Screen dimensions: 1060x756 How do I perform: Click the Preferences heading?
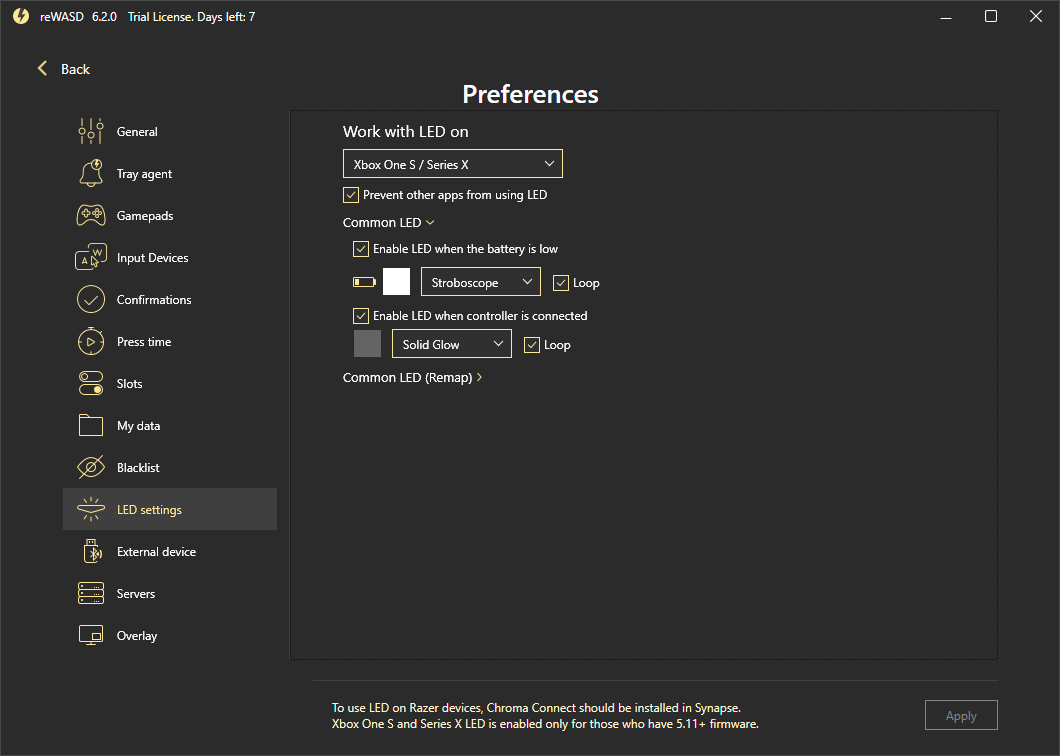[530, 94]
